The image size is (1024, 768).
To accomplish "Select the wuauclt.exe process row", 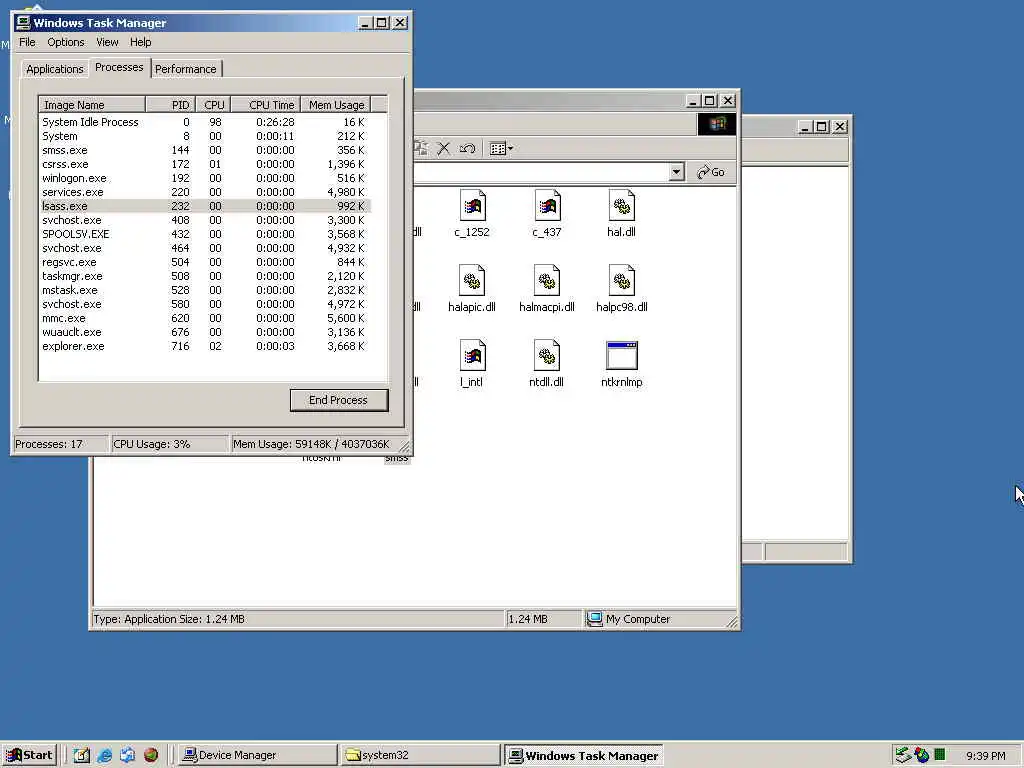I will [x=204, y=332].
